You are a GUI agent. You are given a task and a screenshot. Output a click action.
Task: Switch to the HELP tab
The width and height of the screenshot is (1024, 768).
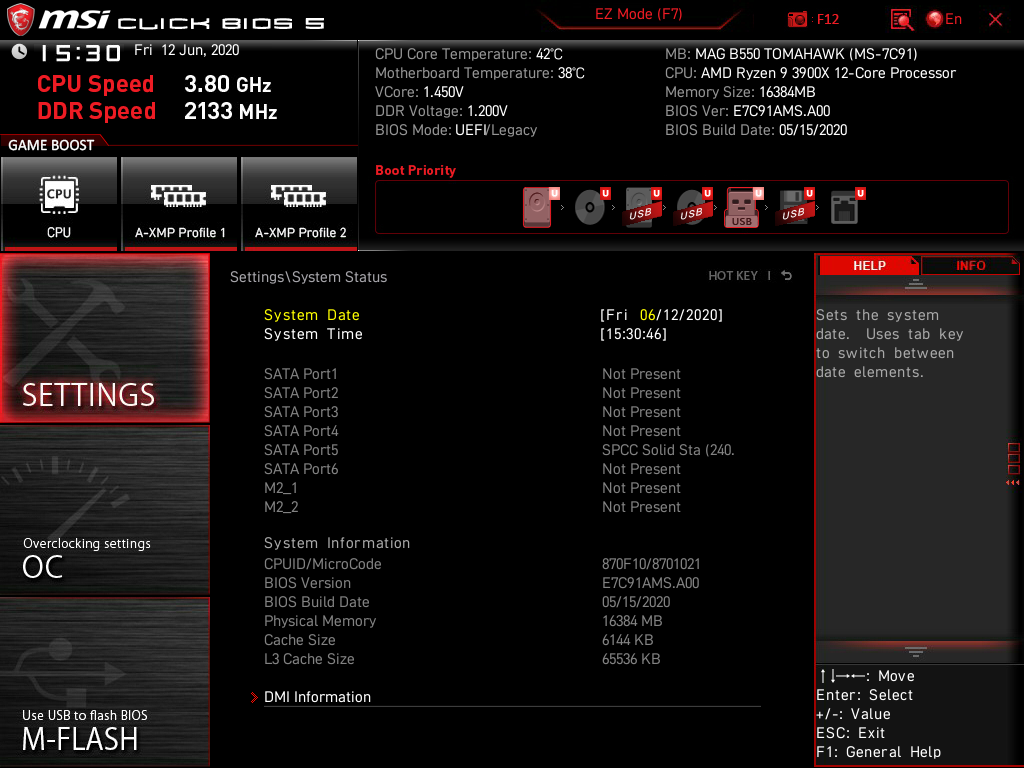point(869,265)
